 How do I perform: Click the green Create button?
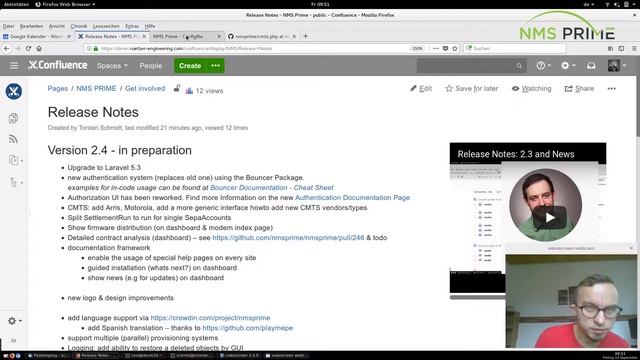(190, 66)
